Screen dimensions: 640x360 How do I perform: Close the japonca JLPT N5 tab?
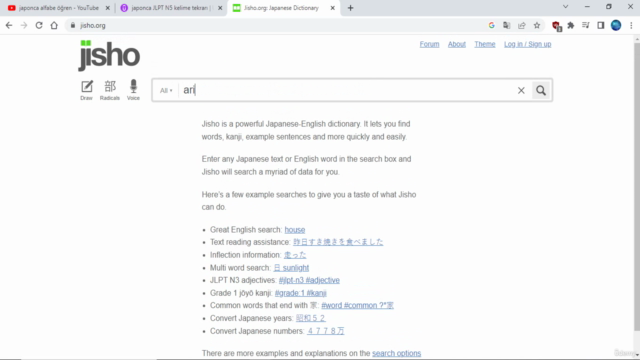pyautogui.click(x=220, y=8)
